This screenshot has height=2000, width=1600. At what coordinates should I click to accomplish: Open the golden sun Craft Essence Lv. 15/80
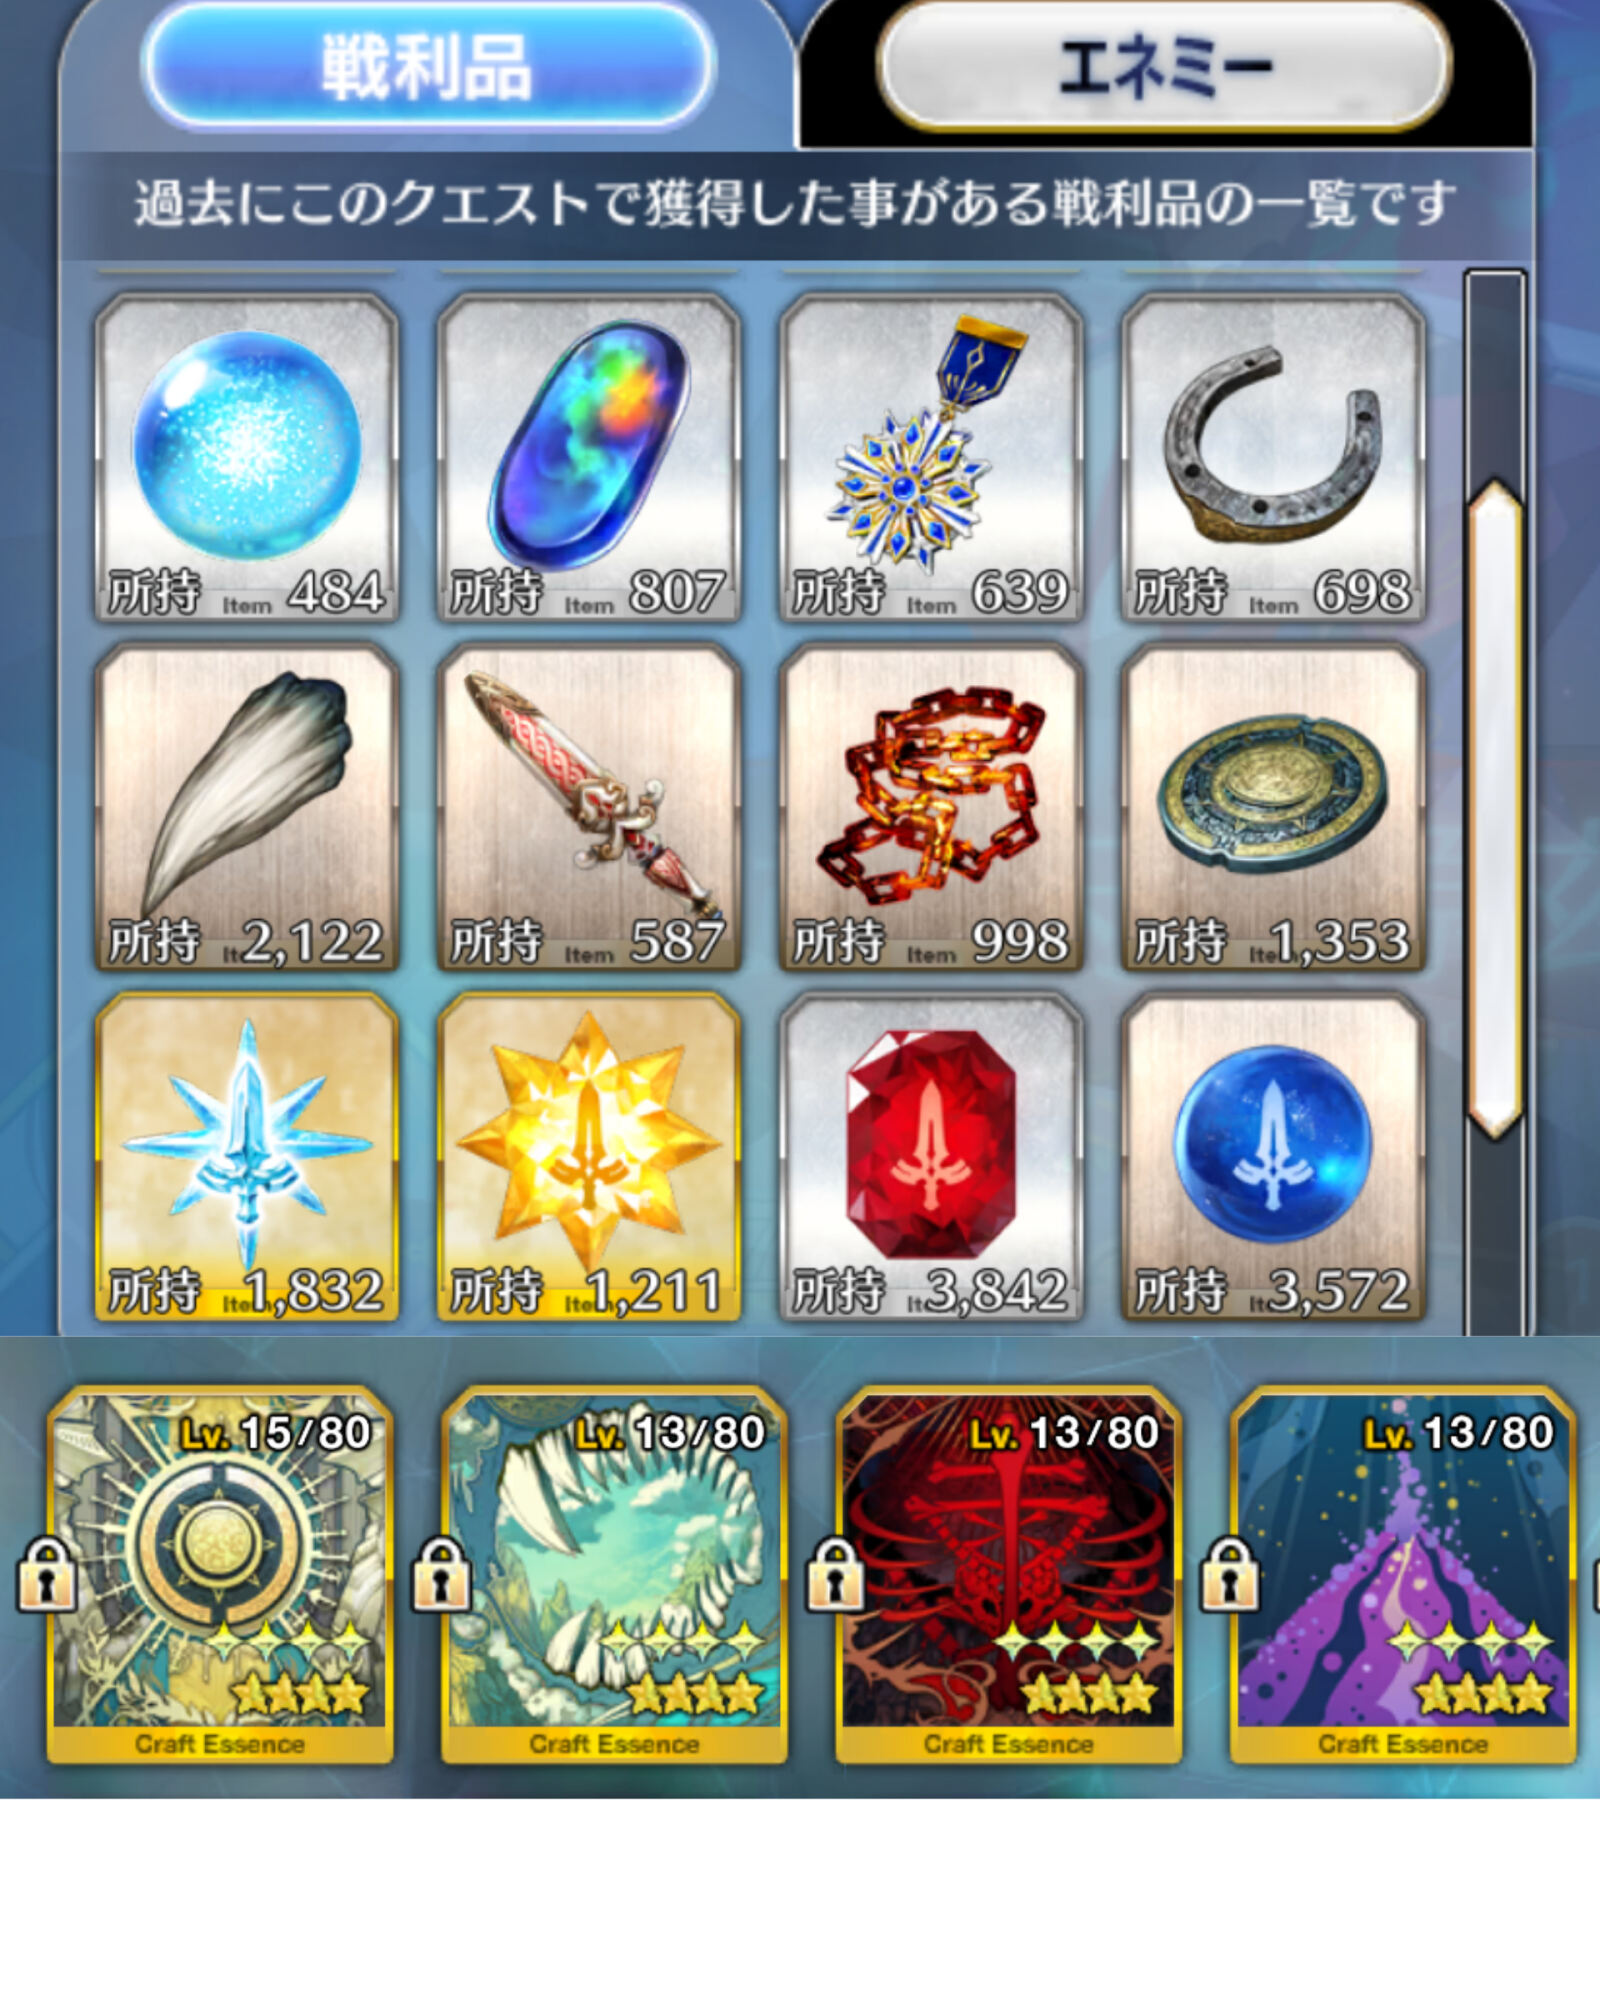(220, 1574)
